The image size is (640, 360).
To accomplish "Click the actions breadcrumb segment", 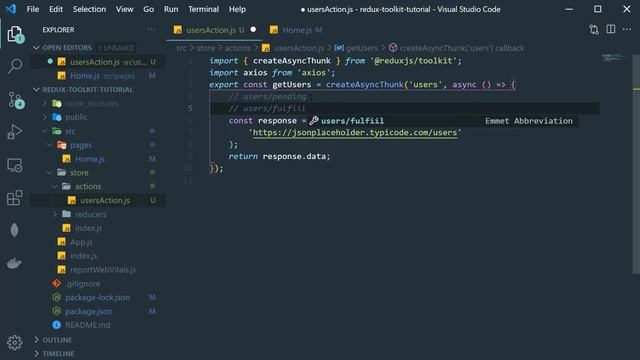I will point(238,48).
